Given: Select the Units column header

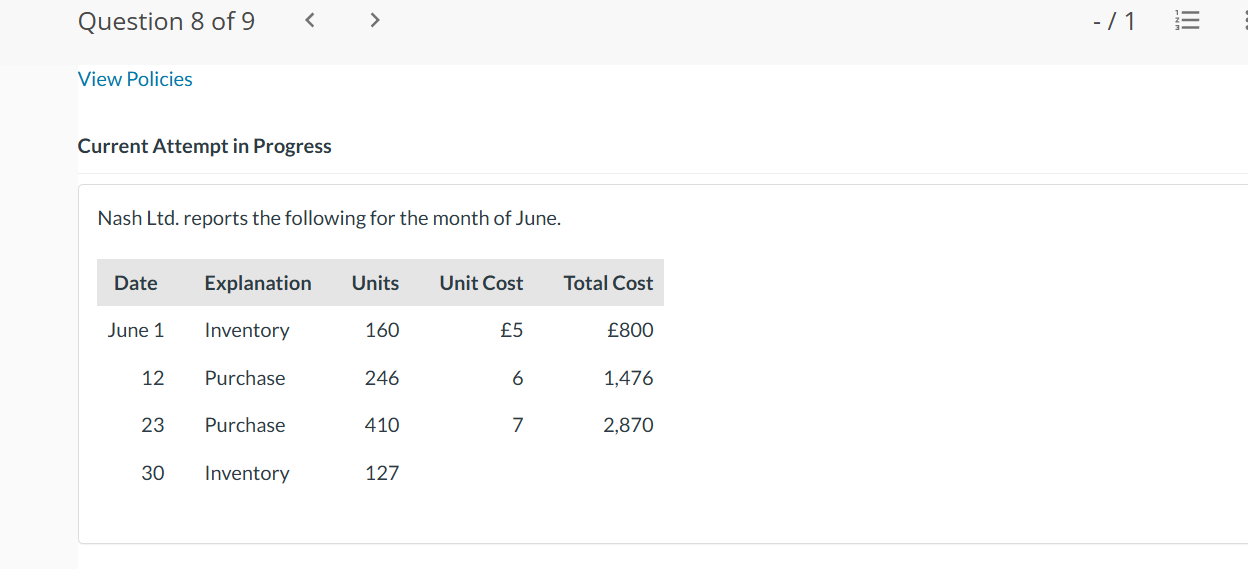Looking at the screenshot, I should pos(375,283).
